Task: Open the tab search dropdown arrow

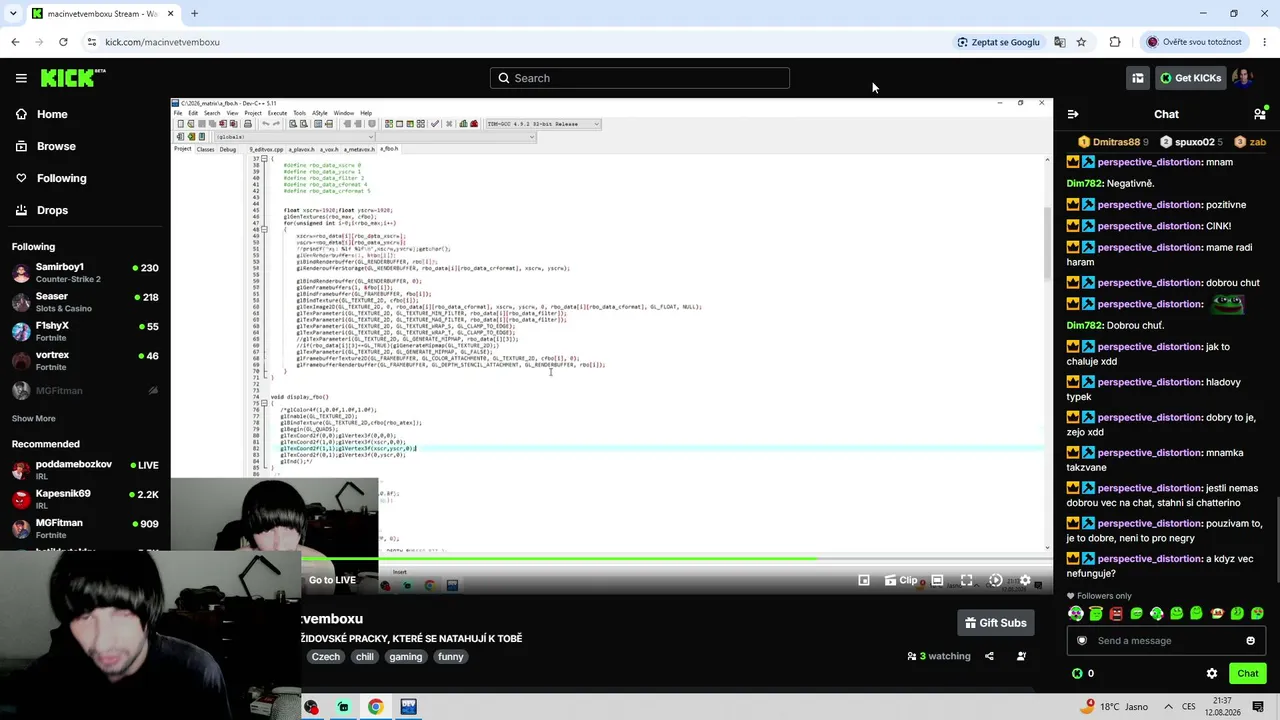Action: 13,14
